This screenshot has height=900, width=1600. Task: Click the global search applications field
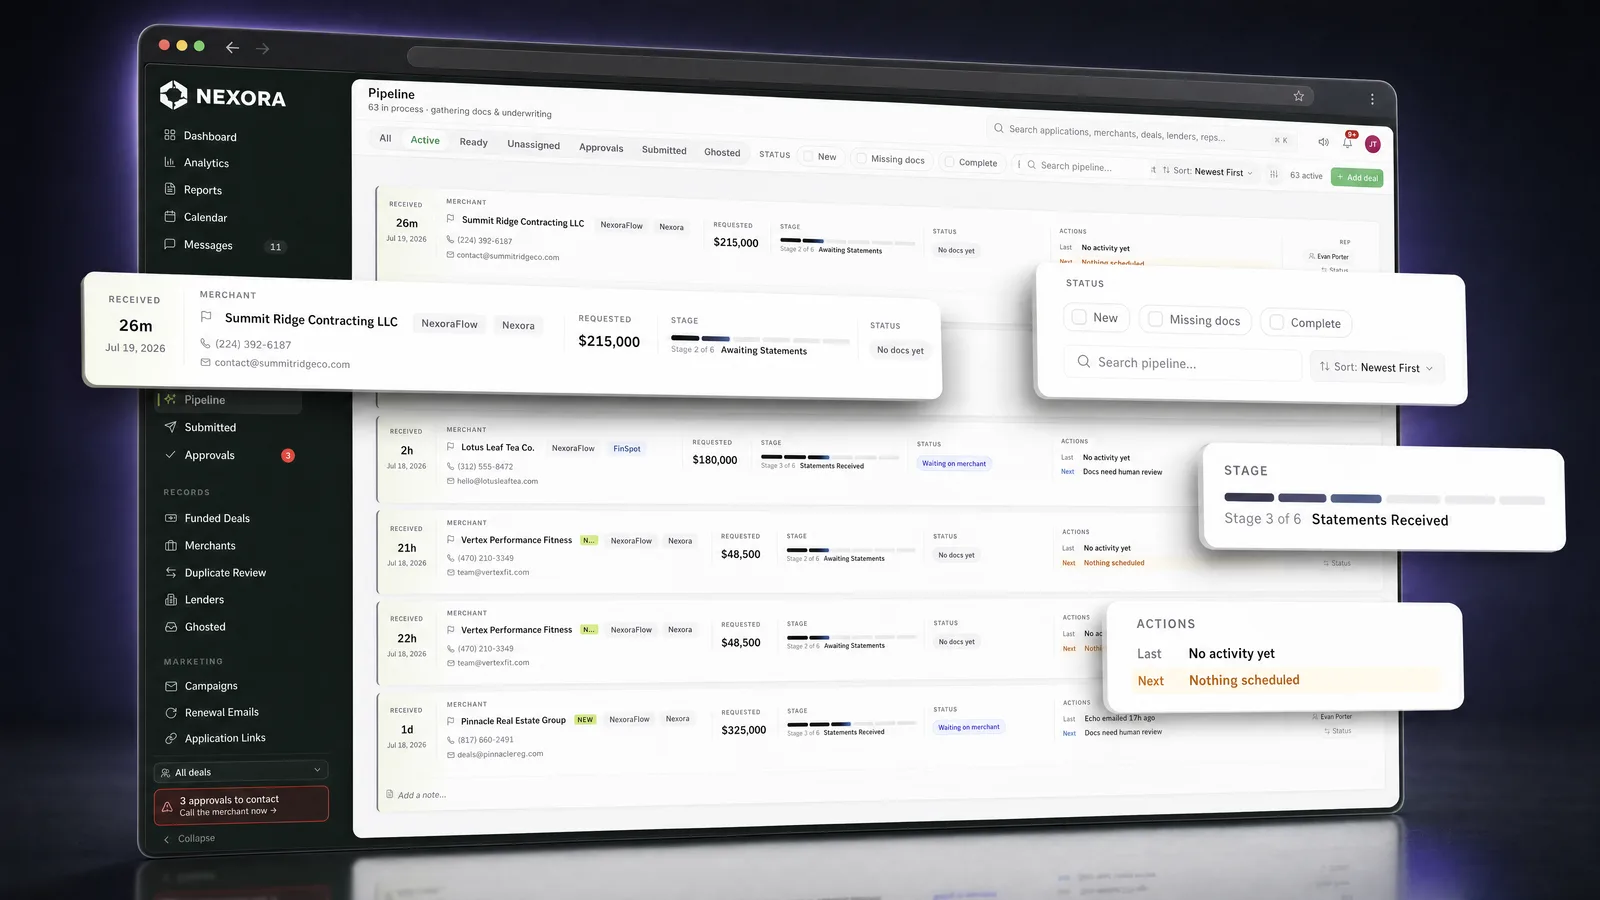point(1140,134)
